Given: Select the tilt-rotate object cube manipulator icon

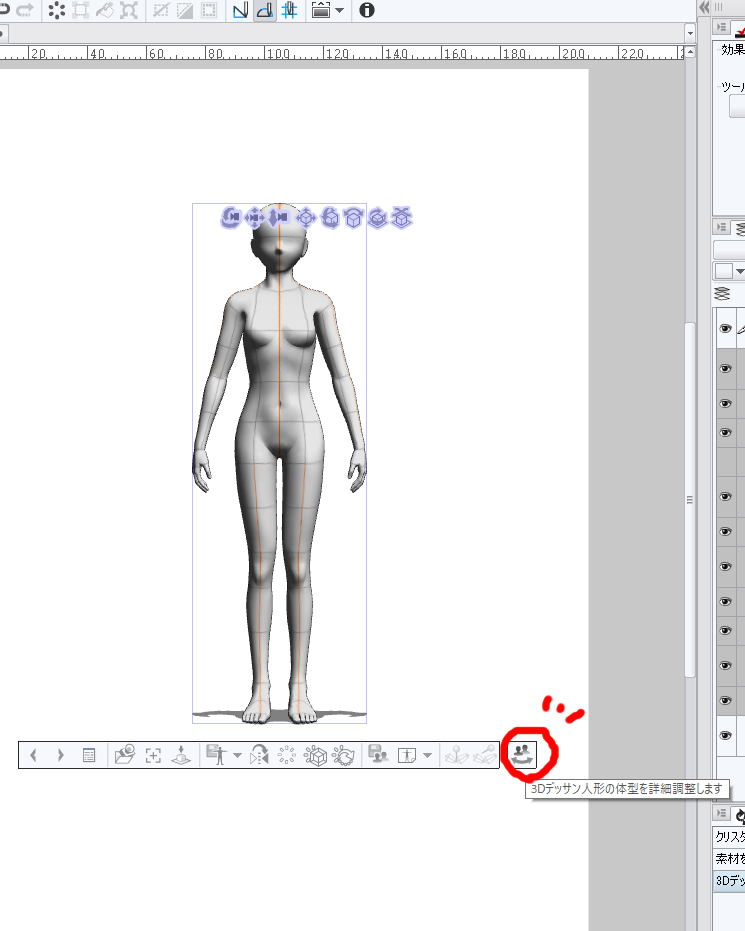Looking at the screenshot, I should coord(354,218).
